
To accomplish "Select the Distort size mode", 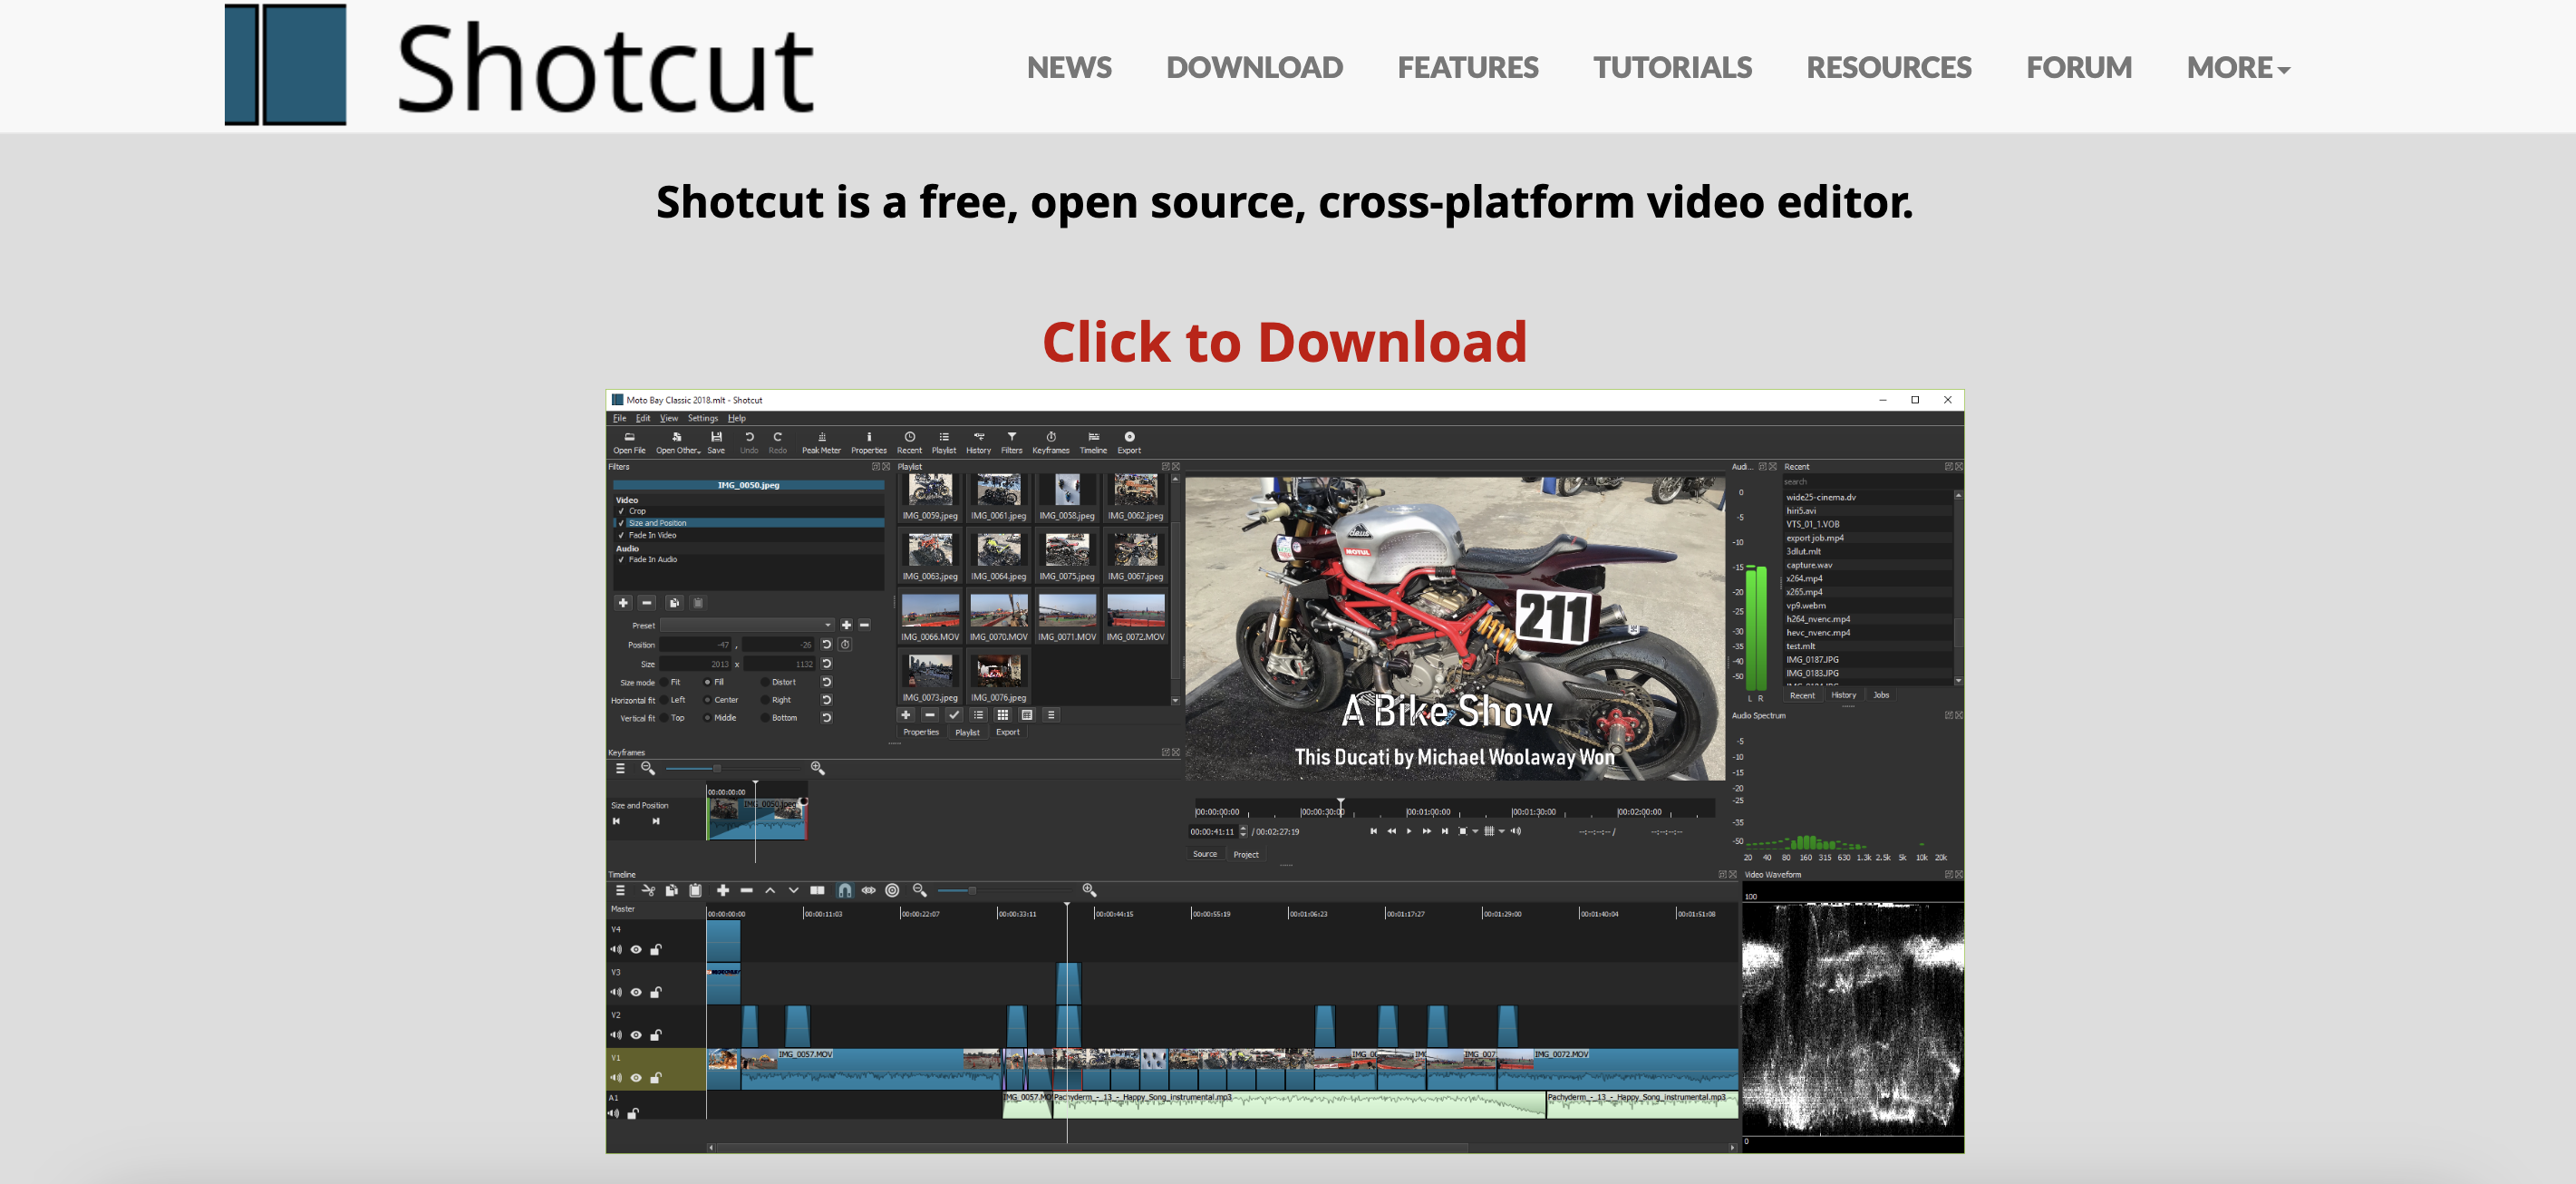I will point(765,682).
